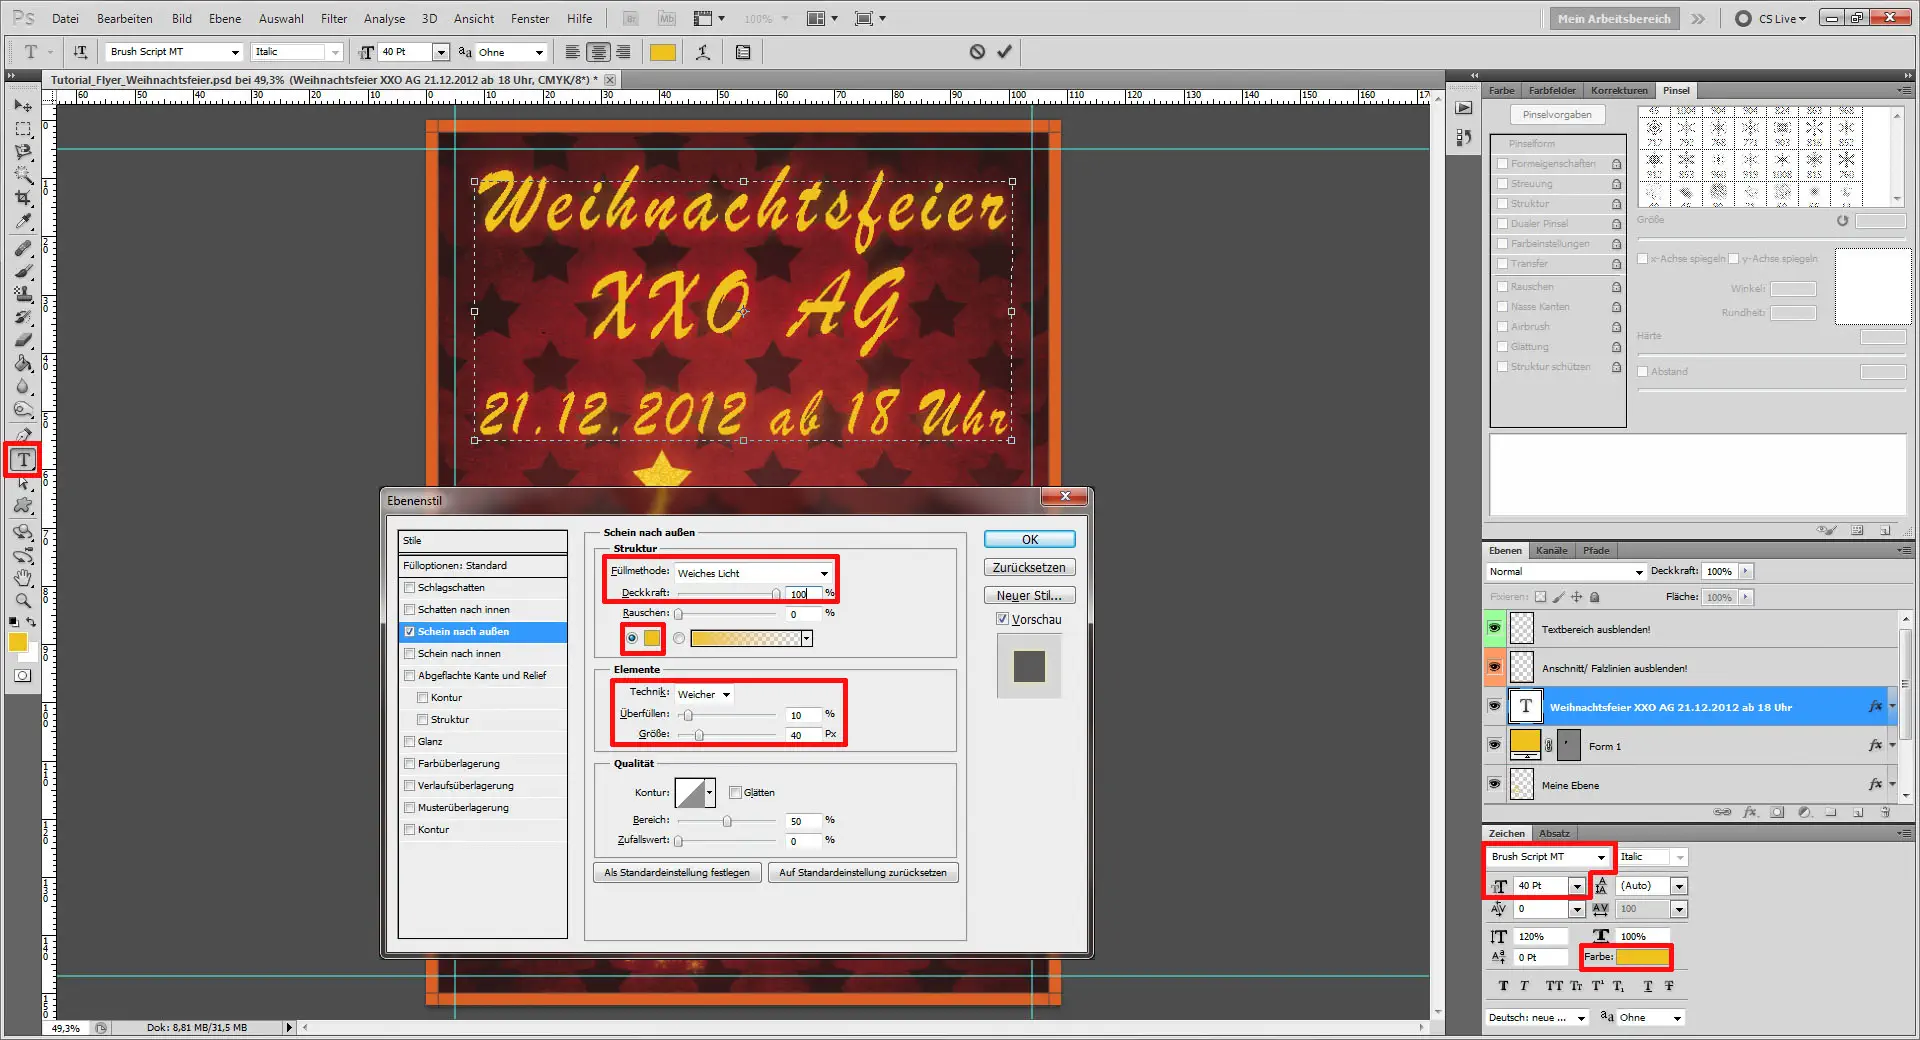Open the Technik dropdown

tap(705, 694)
